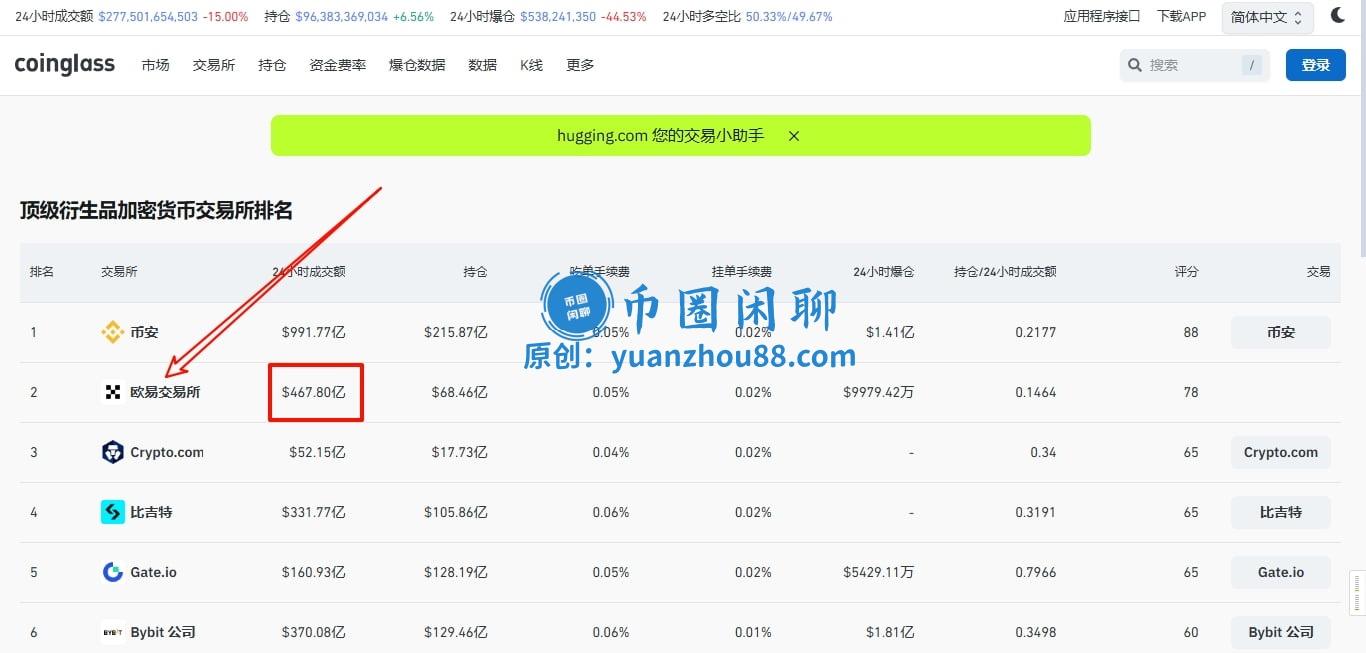Expand the 更多 menu
Image resolution: width=1366 pixels, height=653 pixels.
[580, 65]
